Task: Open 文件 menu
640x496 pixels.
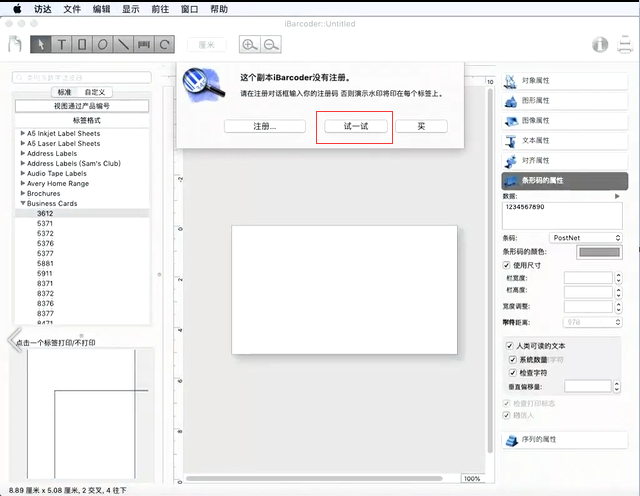Action: 72,9
